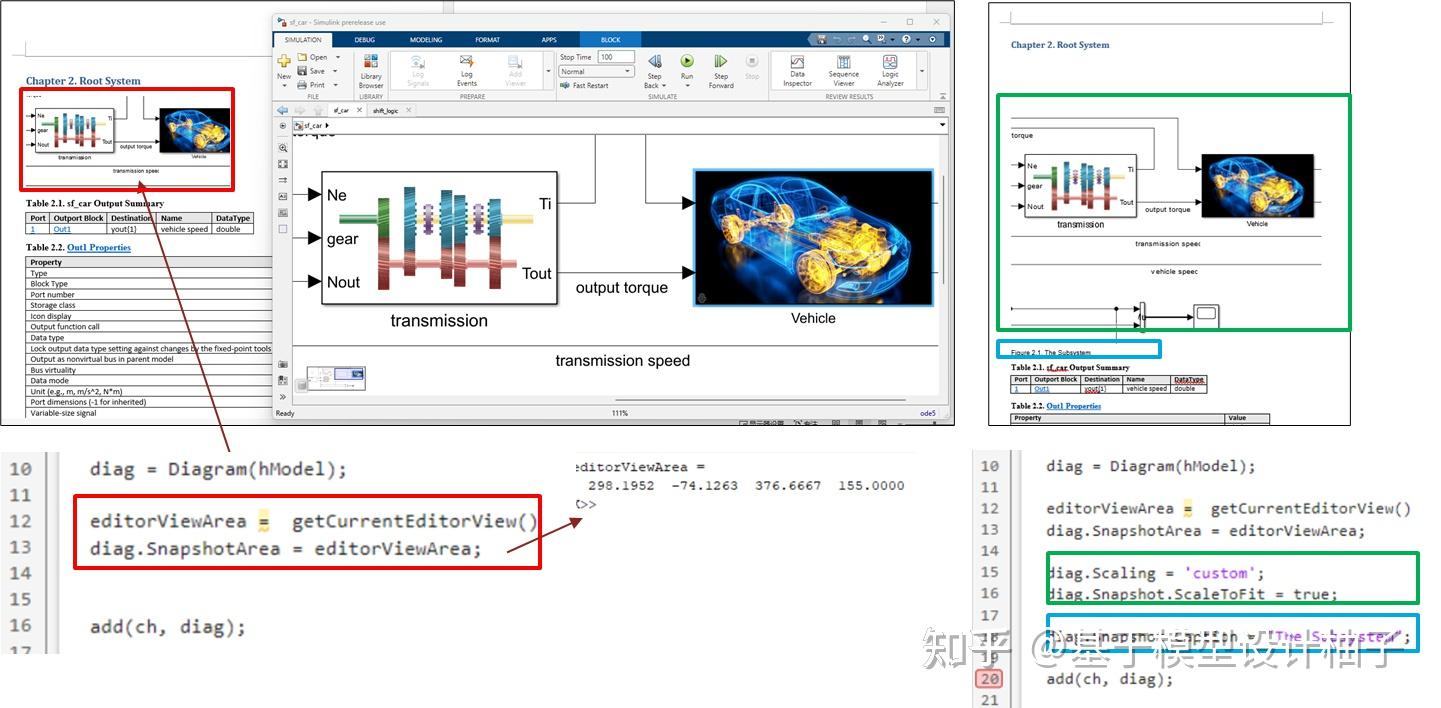Screen dimensions: 1441x708
Task: Switch to the shift_logic model tab
Action: coord(386,111)
